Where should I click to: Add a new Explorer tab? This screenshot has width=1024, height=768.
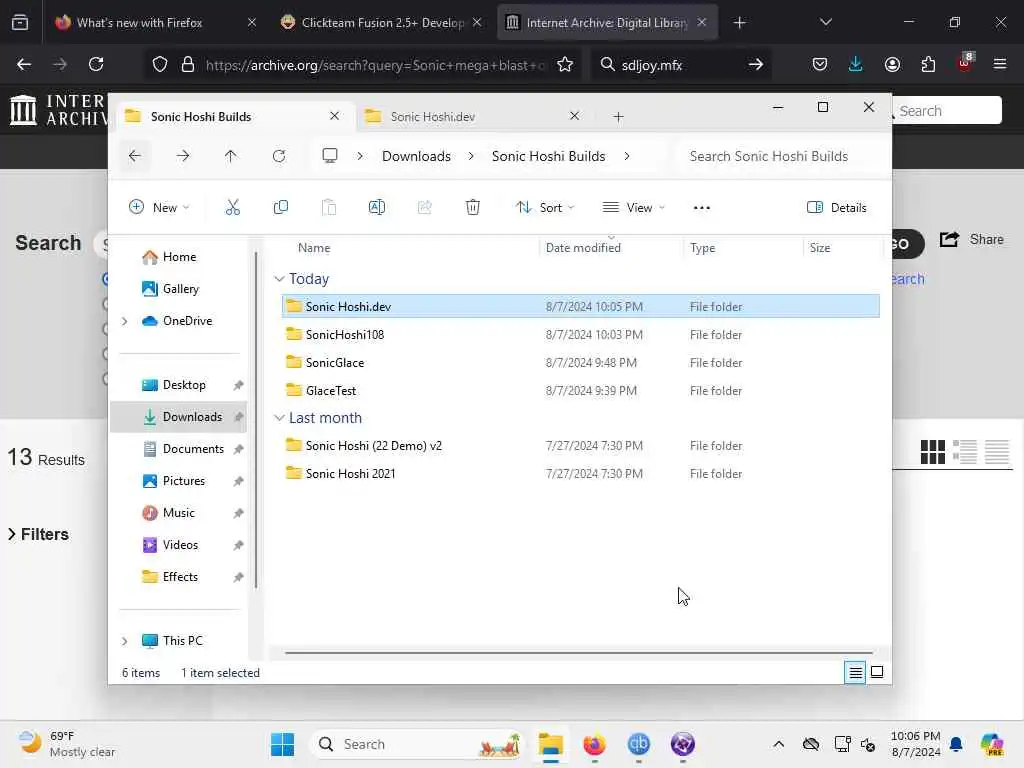(618, 117)
